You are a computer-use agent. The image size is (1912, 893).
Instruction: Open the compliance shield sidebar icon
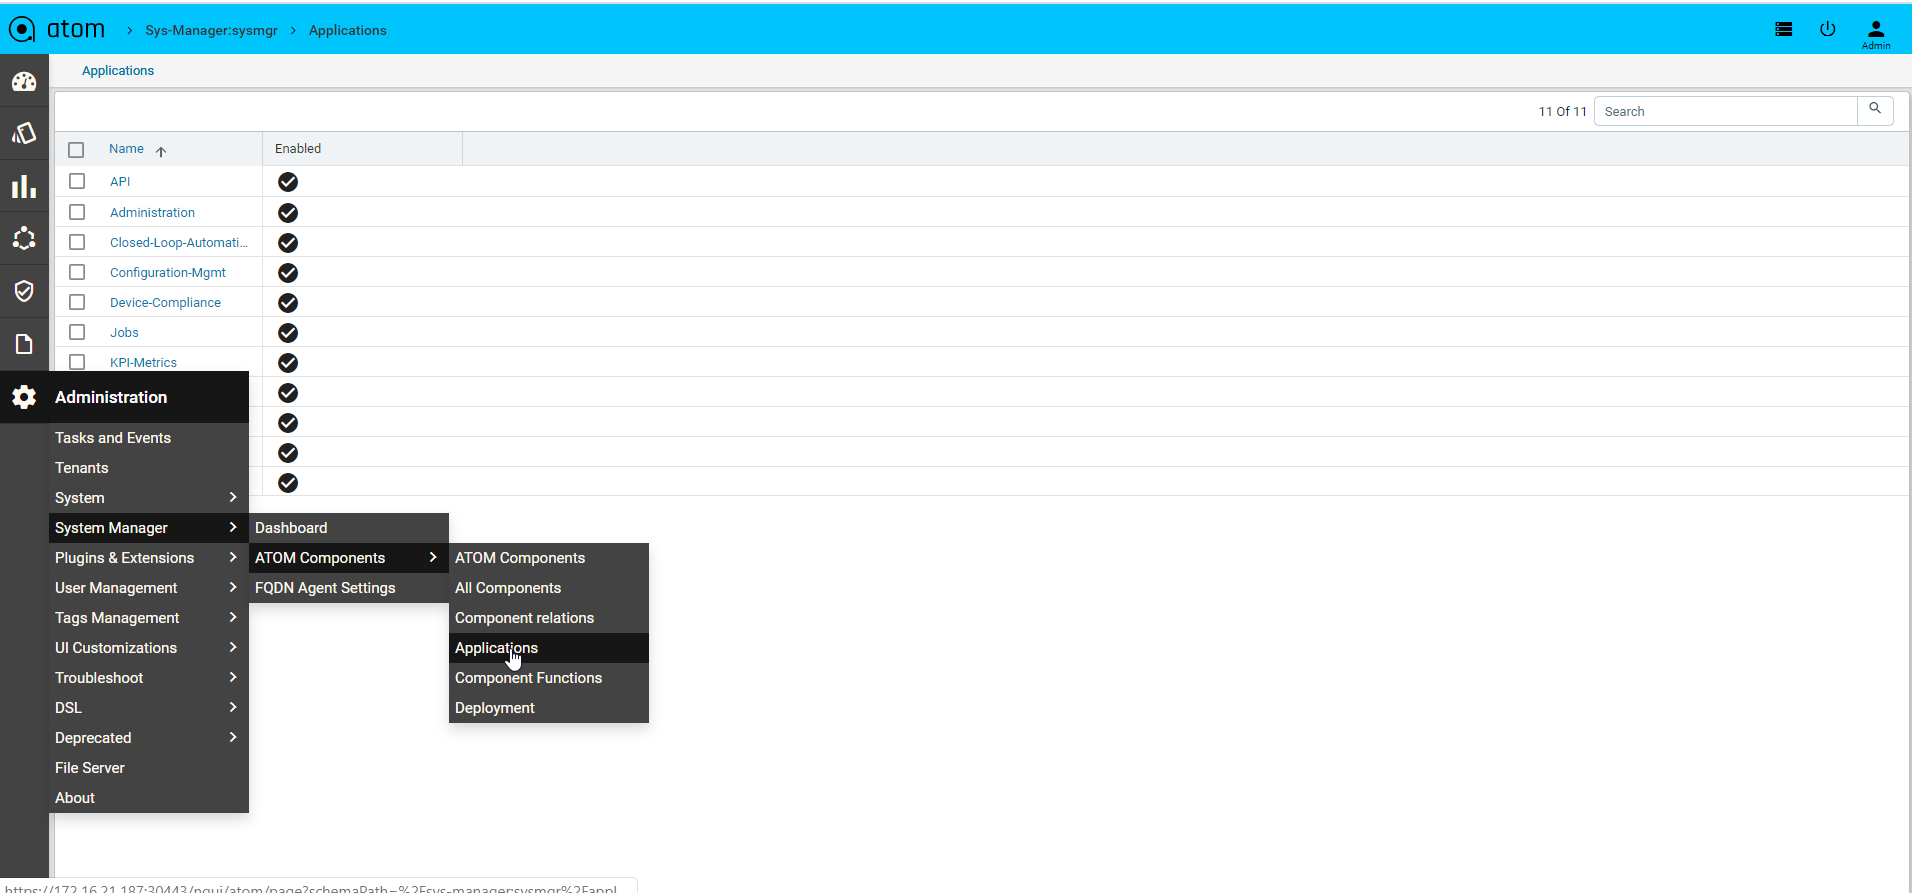(24, 291)
